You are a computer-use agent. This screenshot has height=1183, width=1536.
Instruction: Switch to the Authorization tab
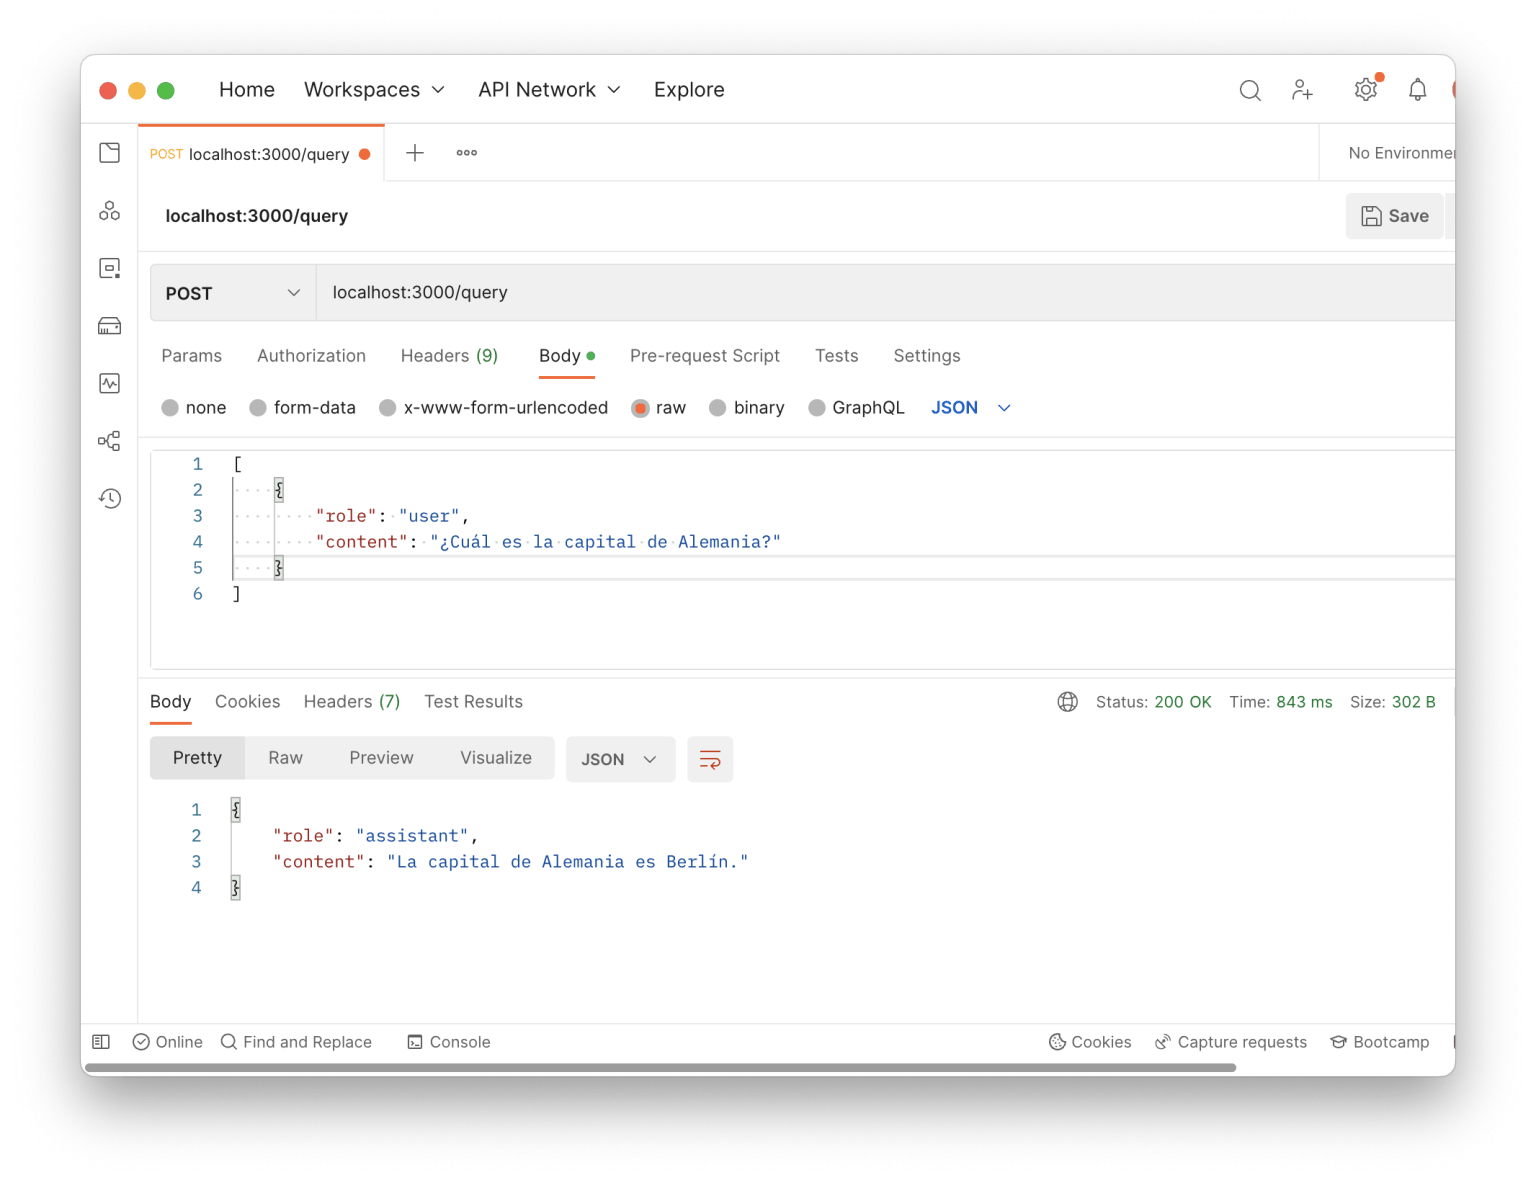click(311, 355)
